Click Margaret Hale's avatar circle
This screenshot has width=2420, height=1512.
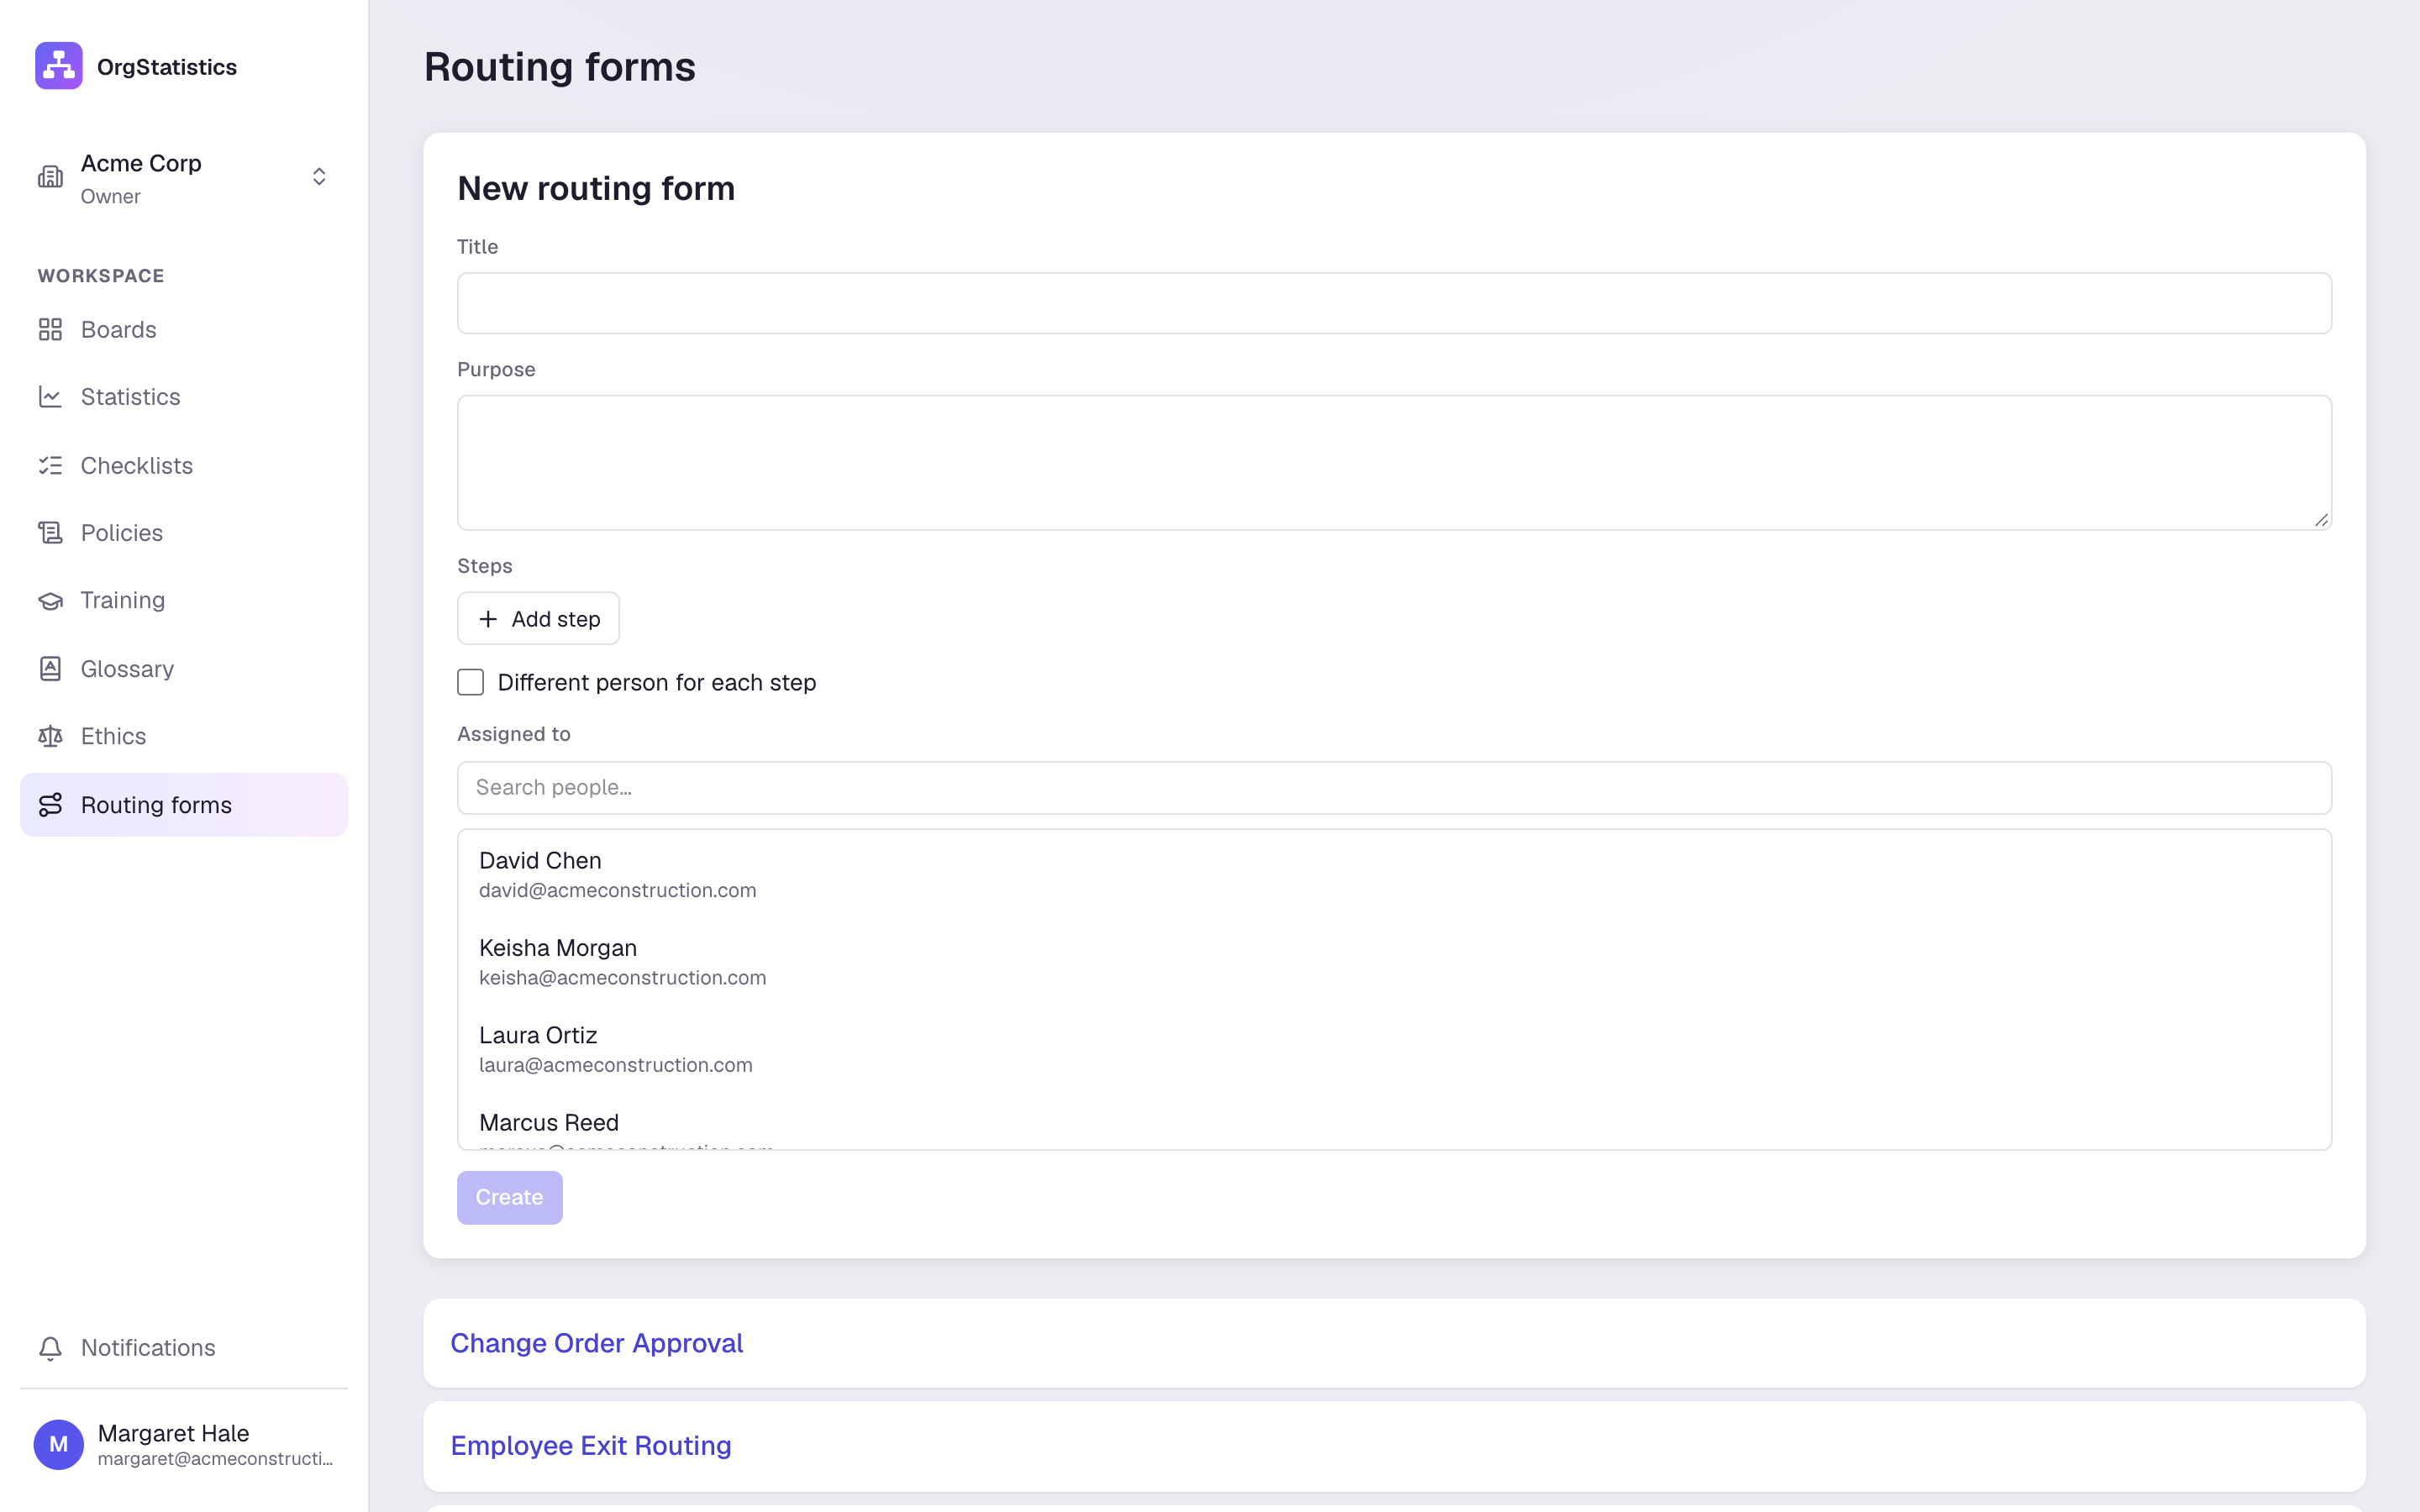59,1444
